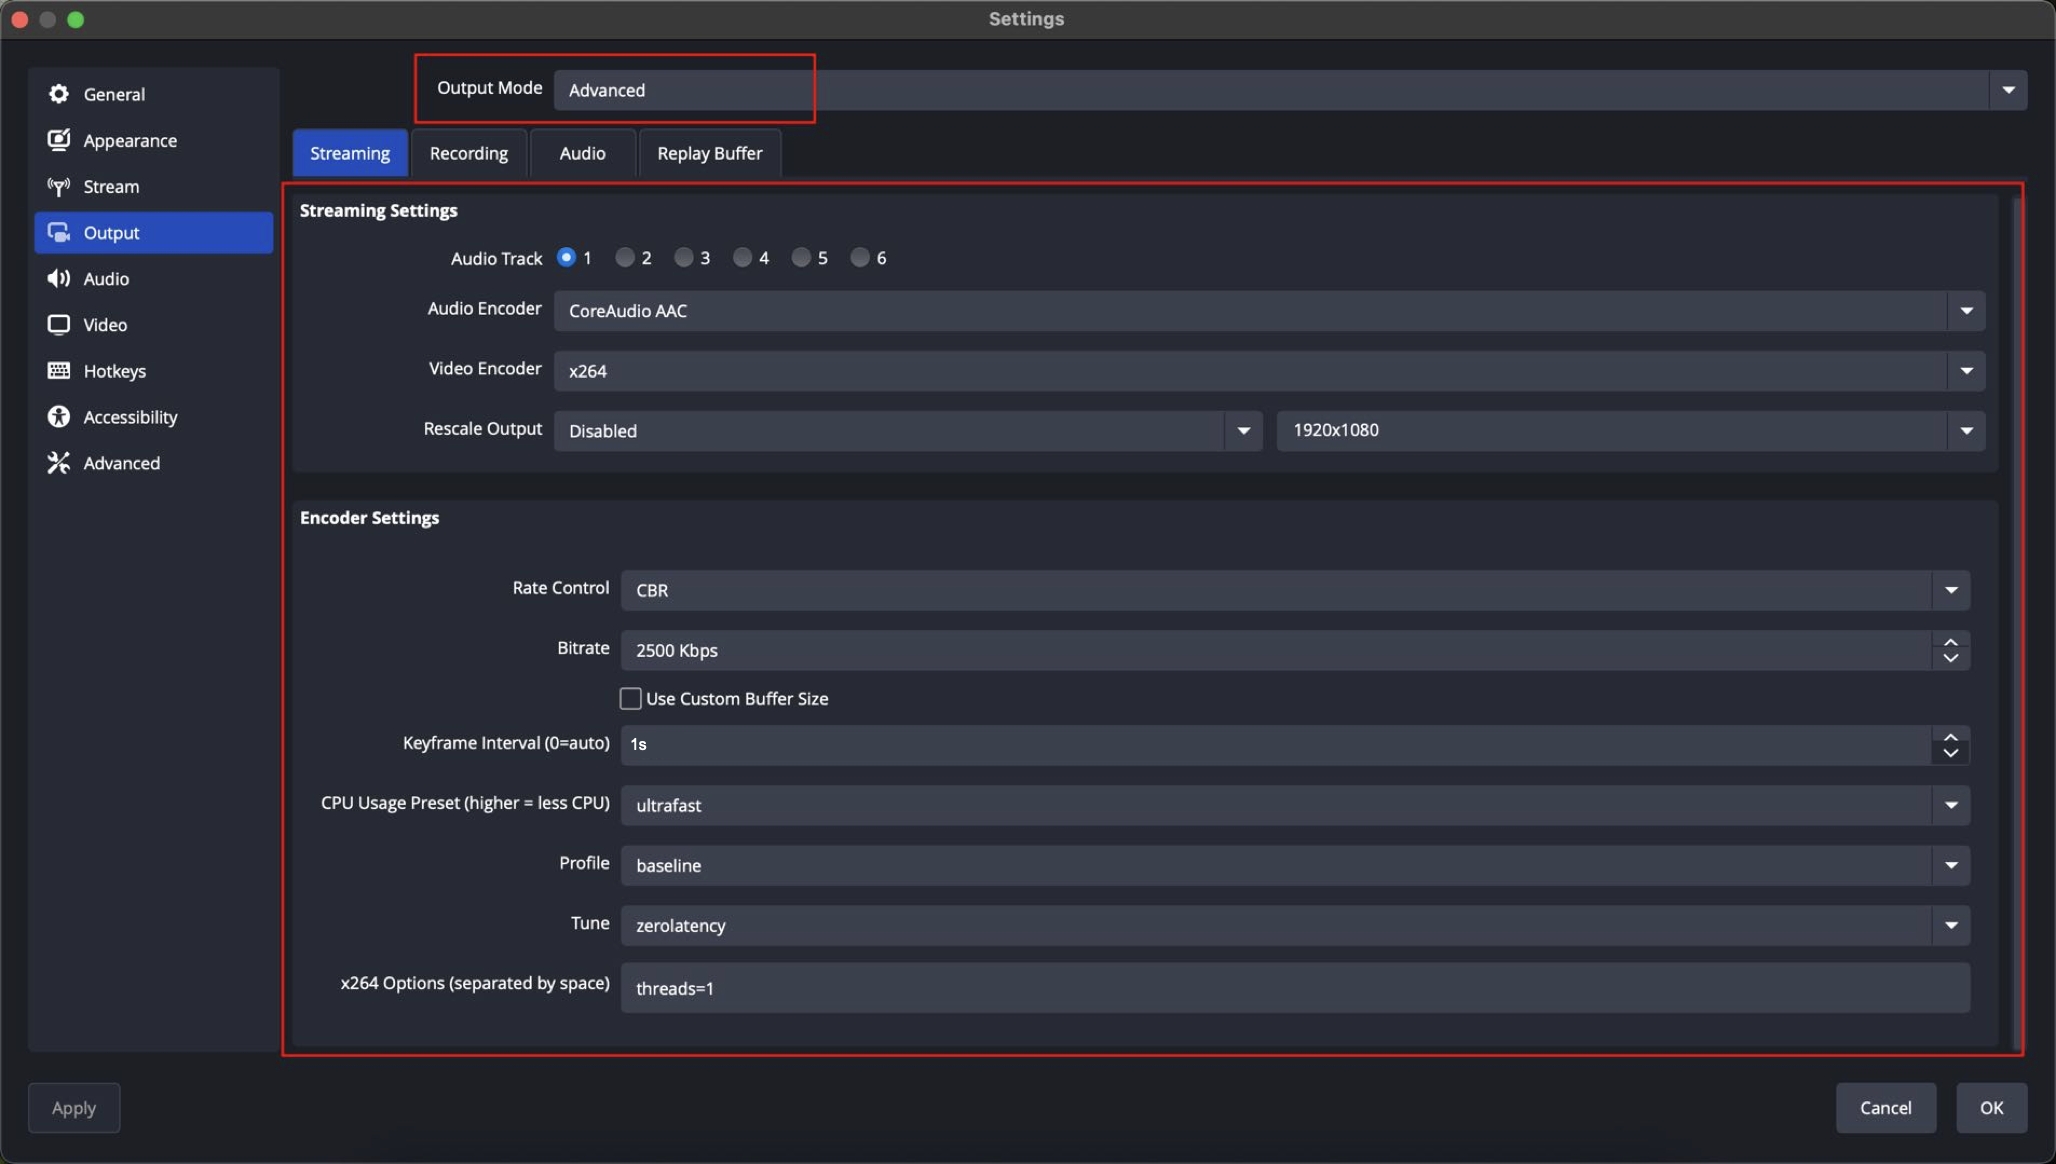The width and height of the screenshot is (2056, 1164).
Task: Select audio track 6 radio button
Action: [x=860, y=258]
